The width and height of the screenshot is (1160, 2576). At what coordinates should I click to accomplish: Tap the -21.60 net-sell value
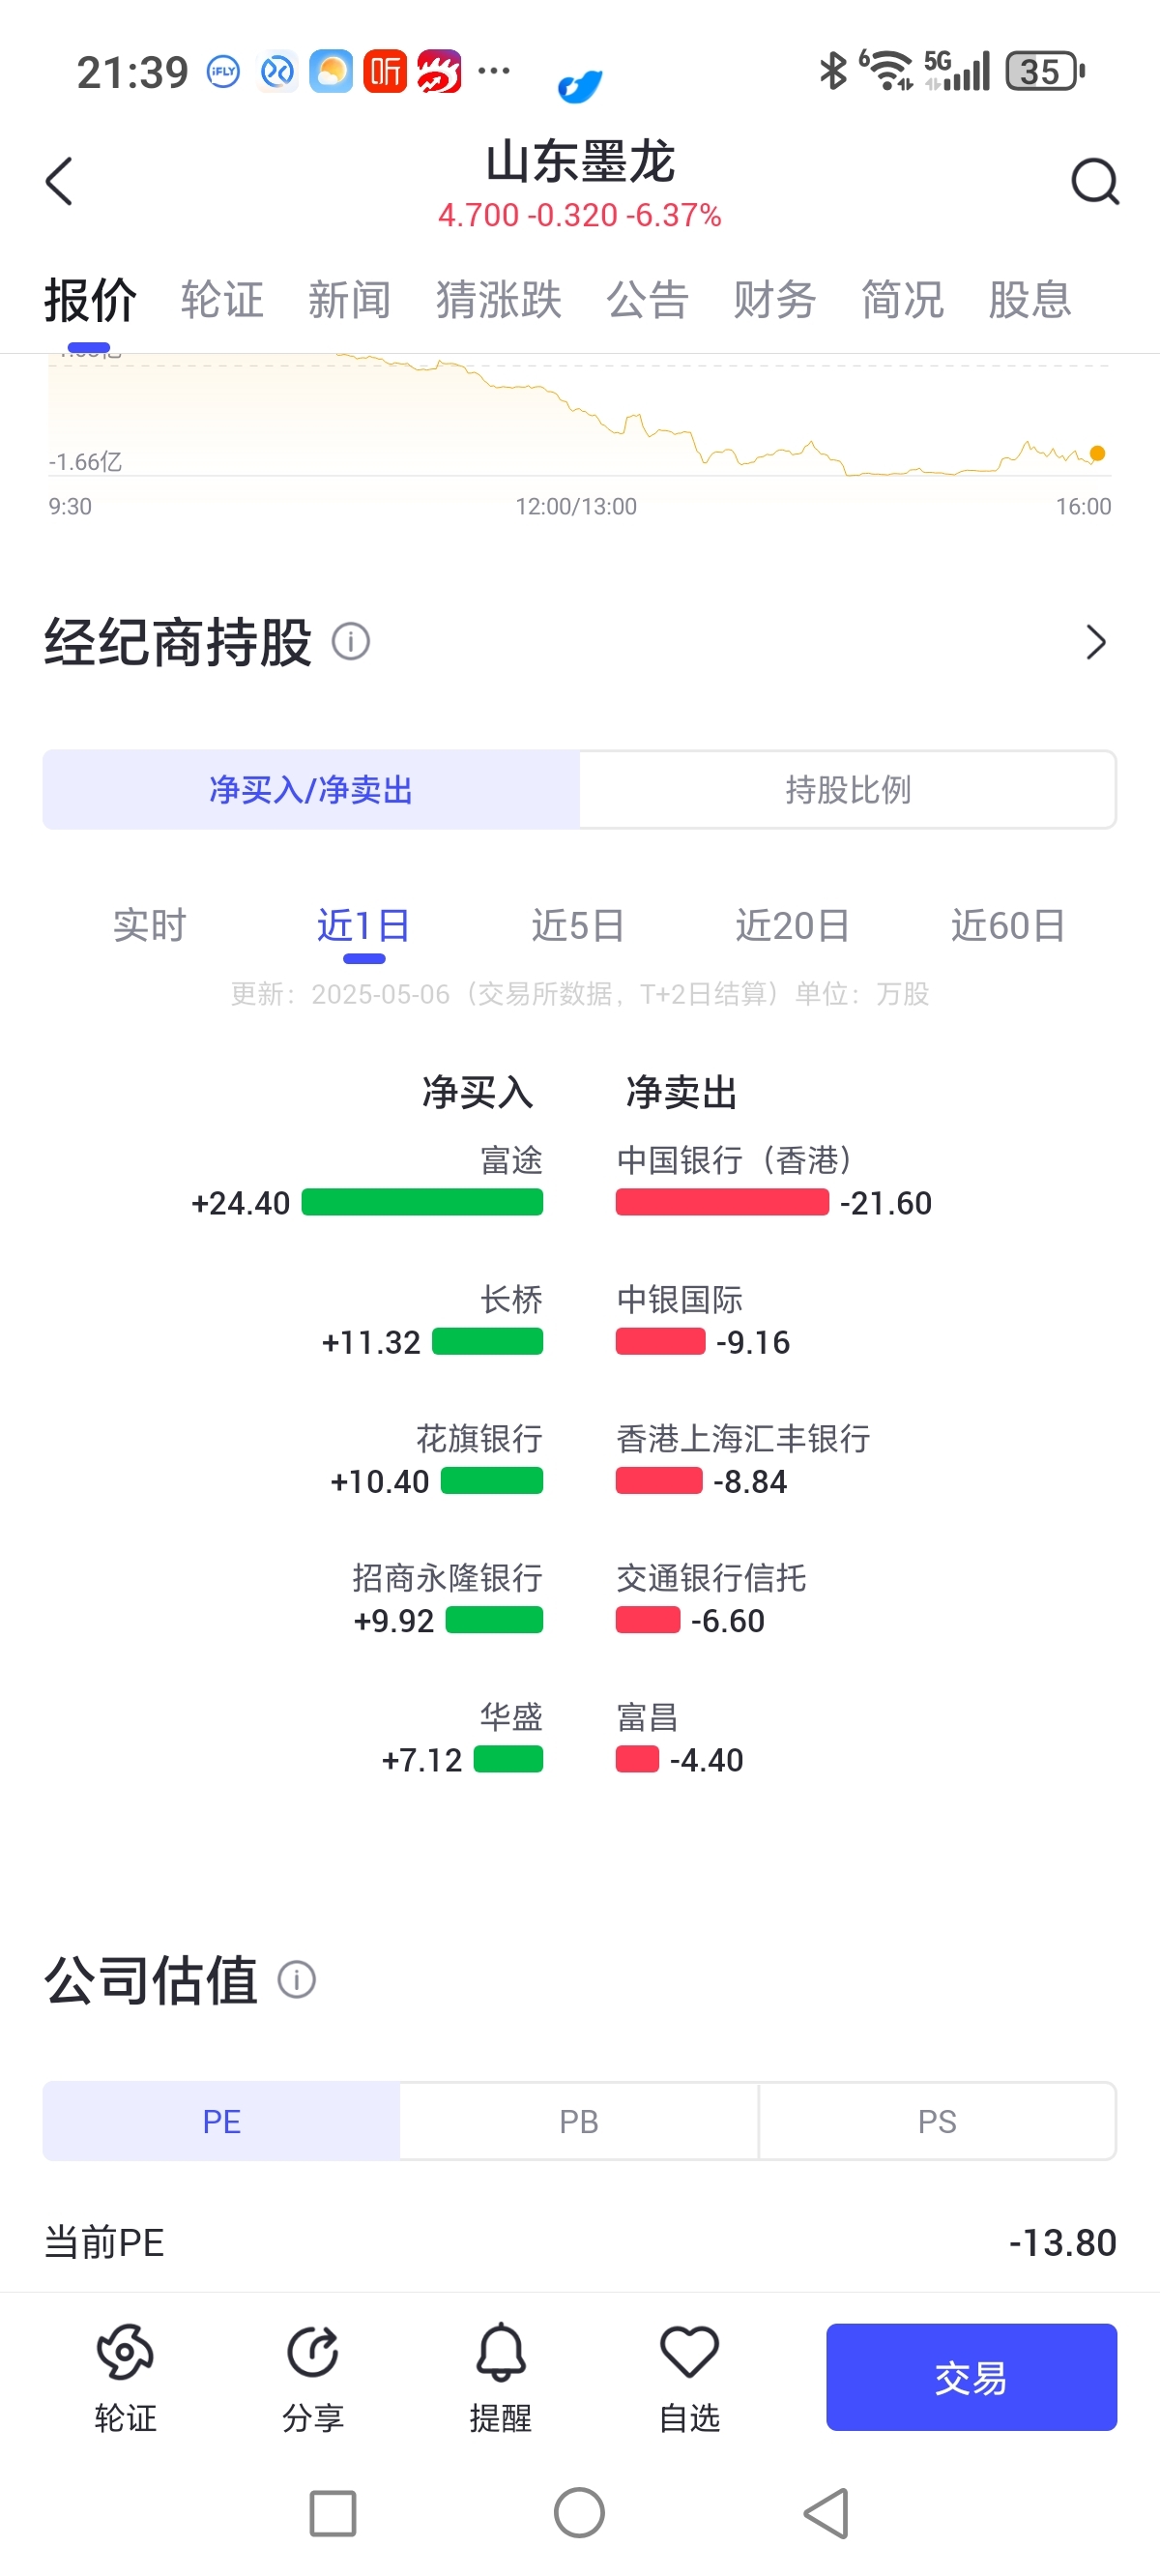[886, 1203]
